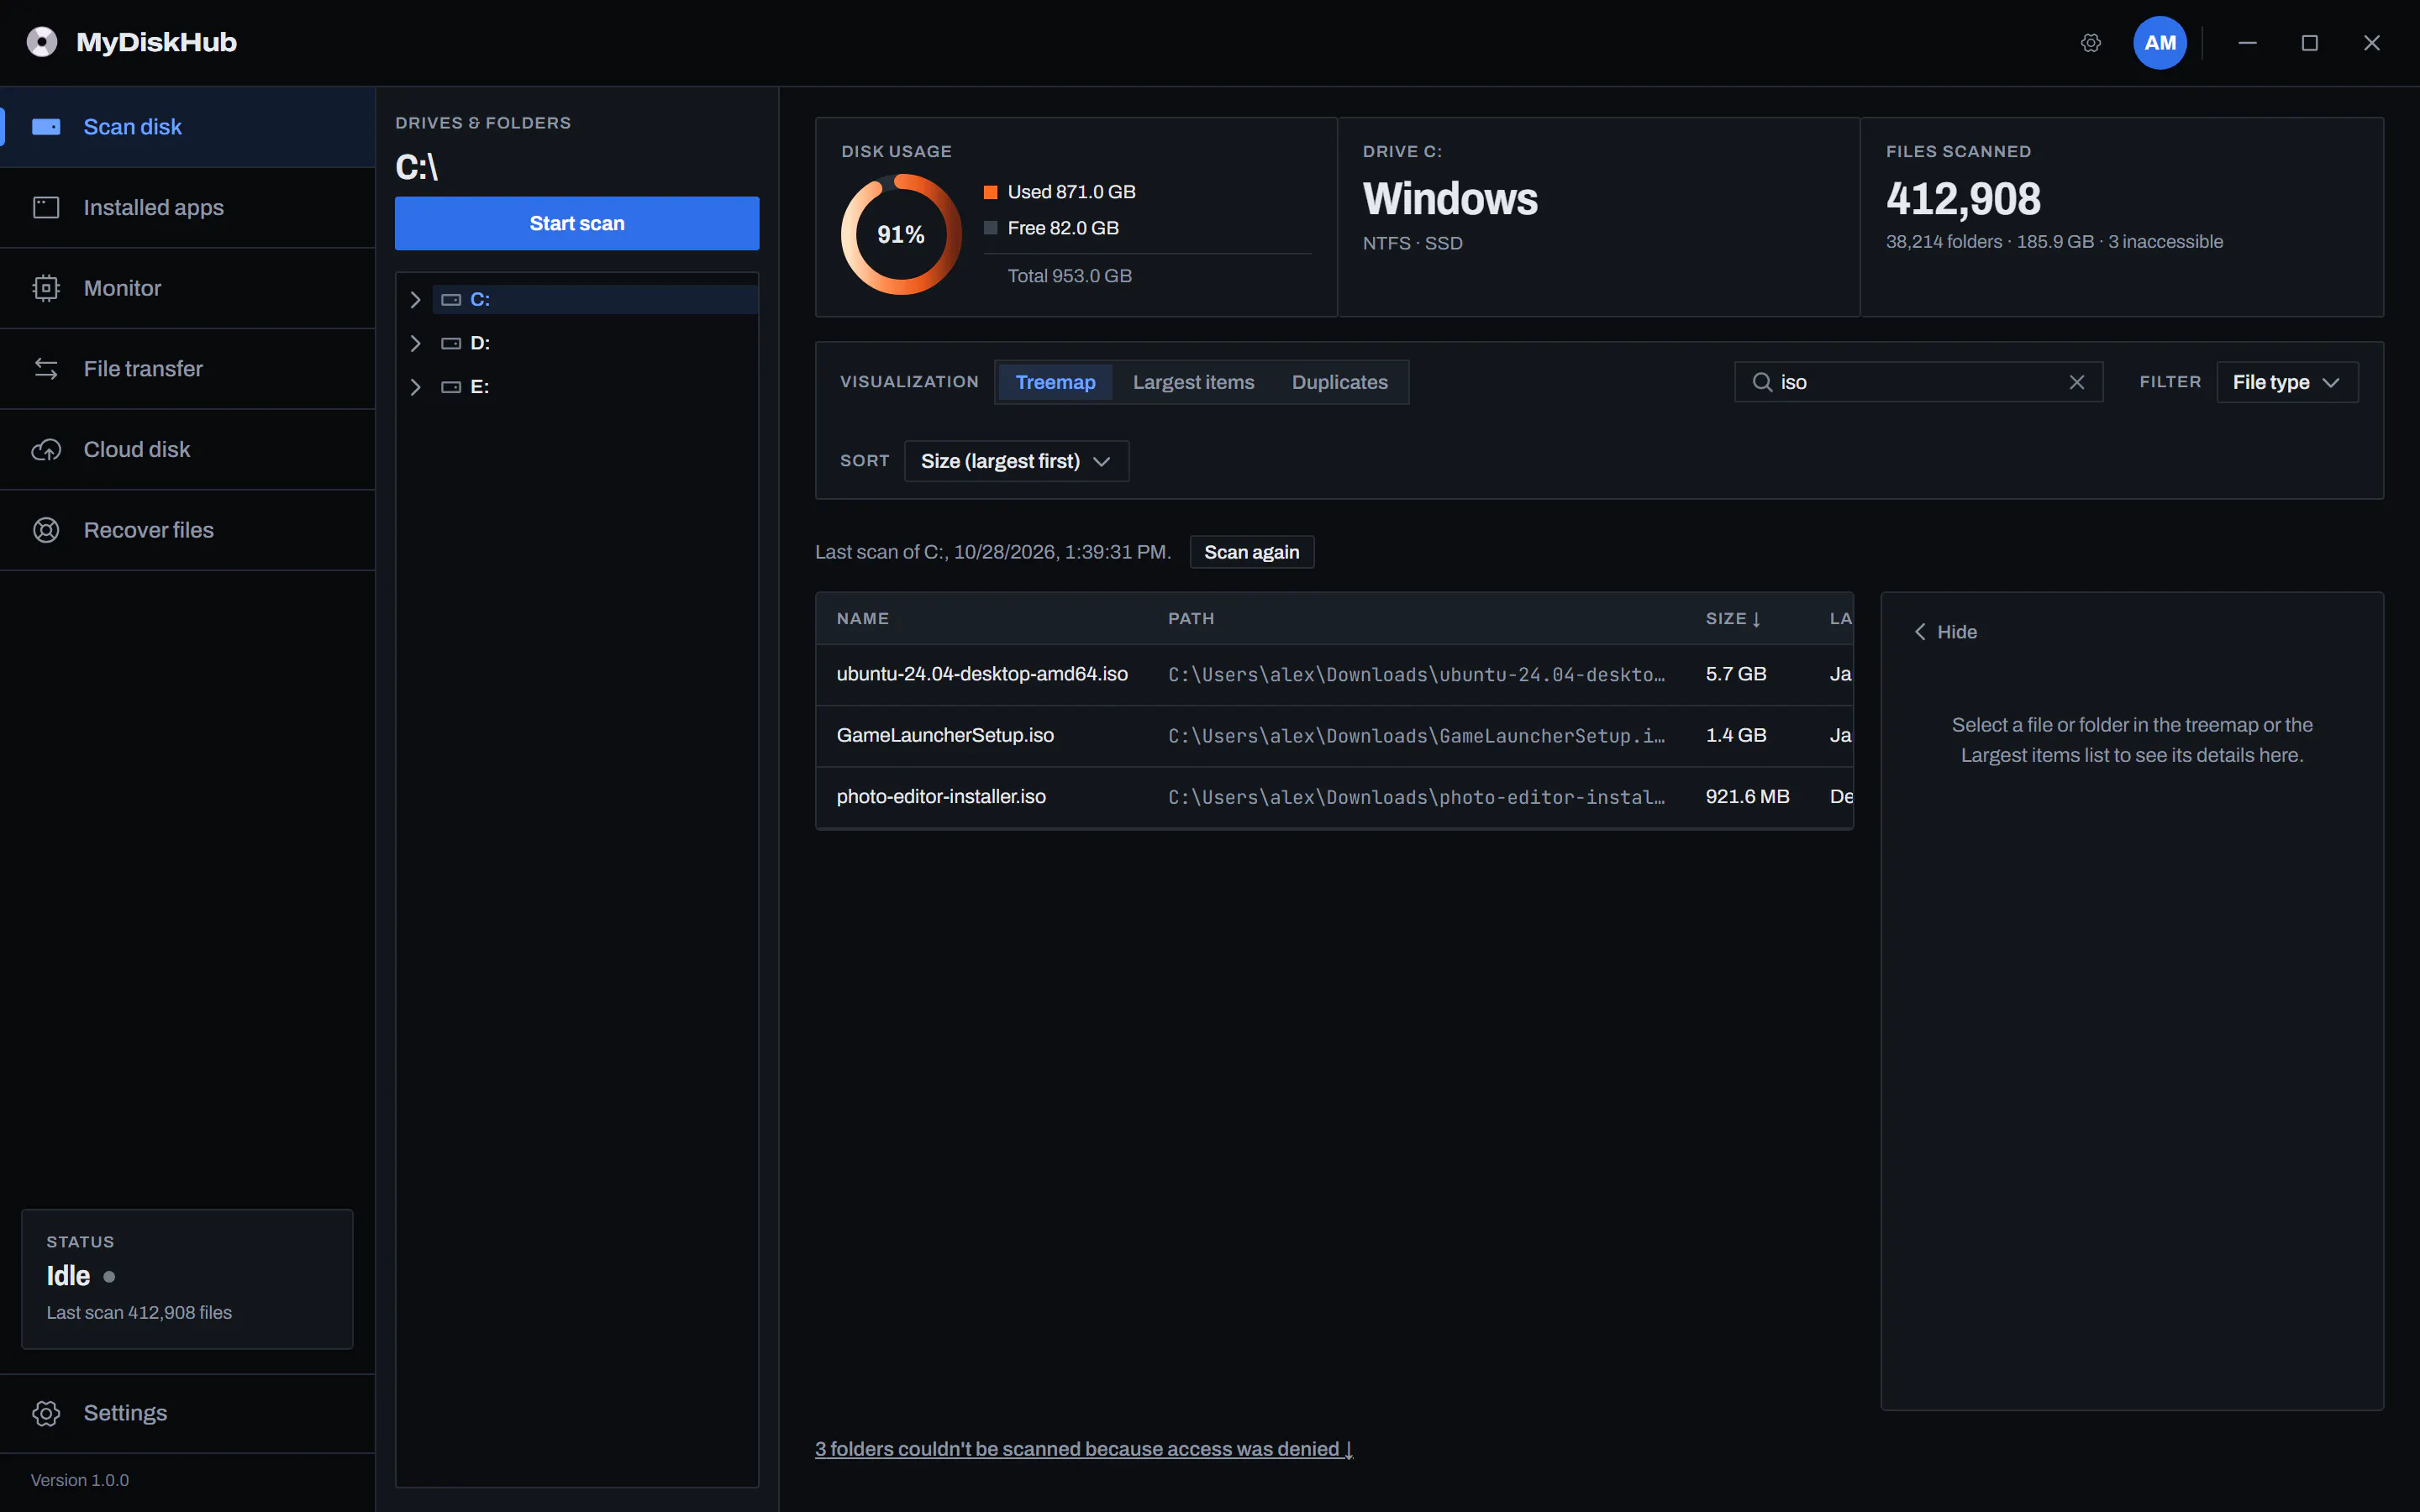The image size is (2420, 1512).
Task: Click the Scan again button
Action: click(1251, 552)
